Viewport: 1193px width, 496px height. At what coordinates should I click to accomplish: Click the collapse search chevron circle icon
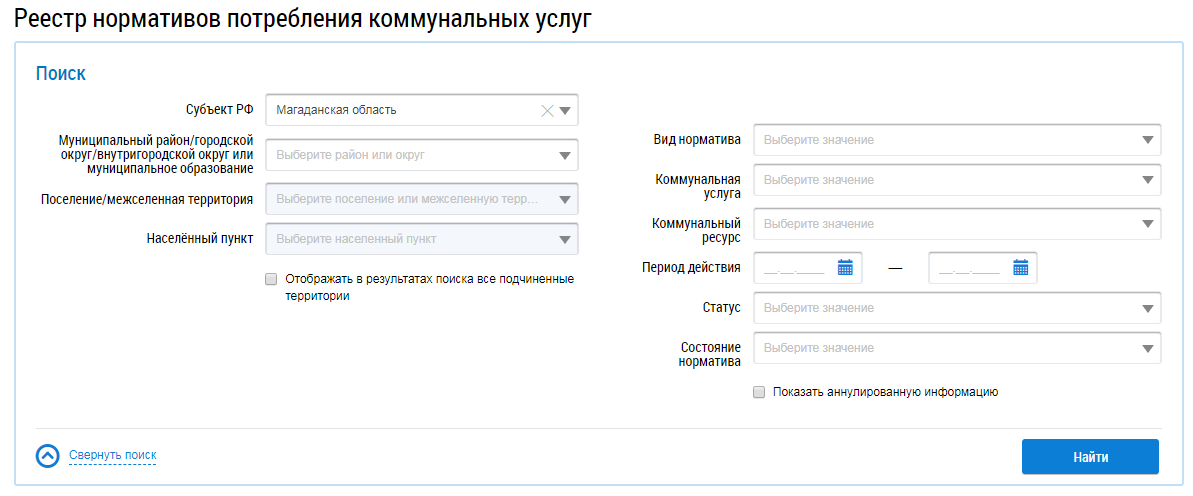tap(48, 456)
